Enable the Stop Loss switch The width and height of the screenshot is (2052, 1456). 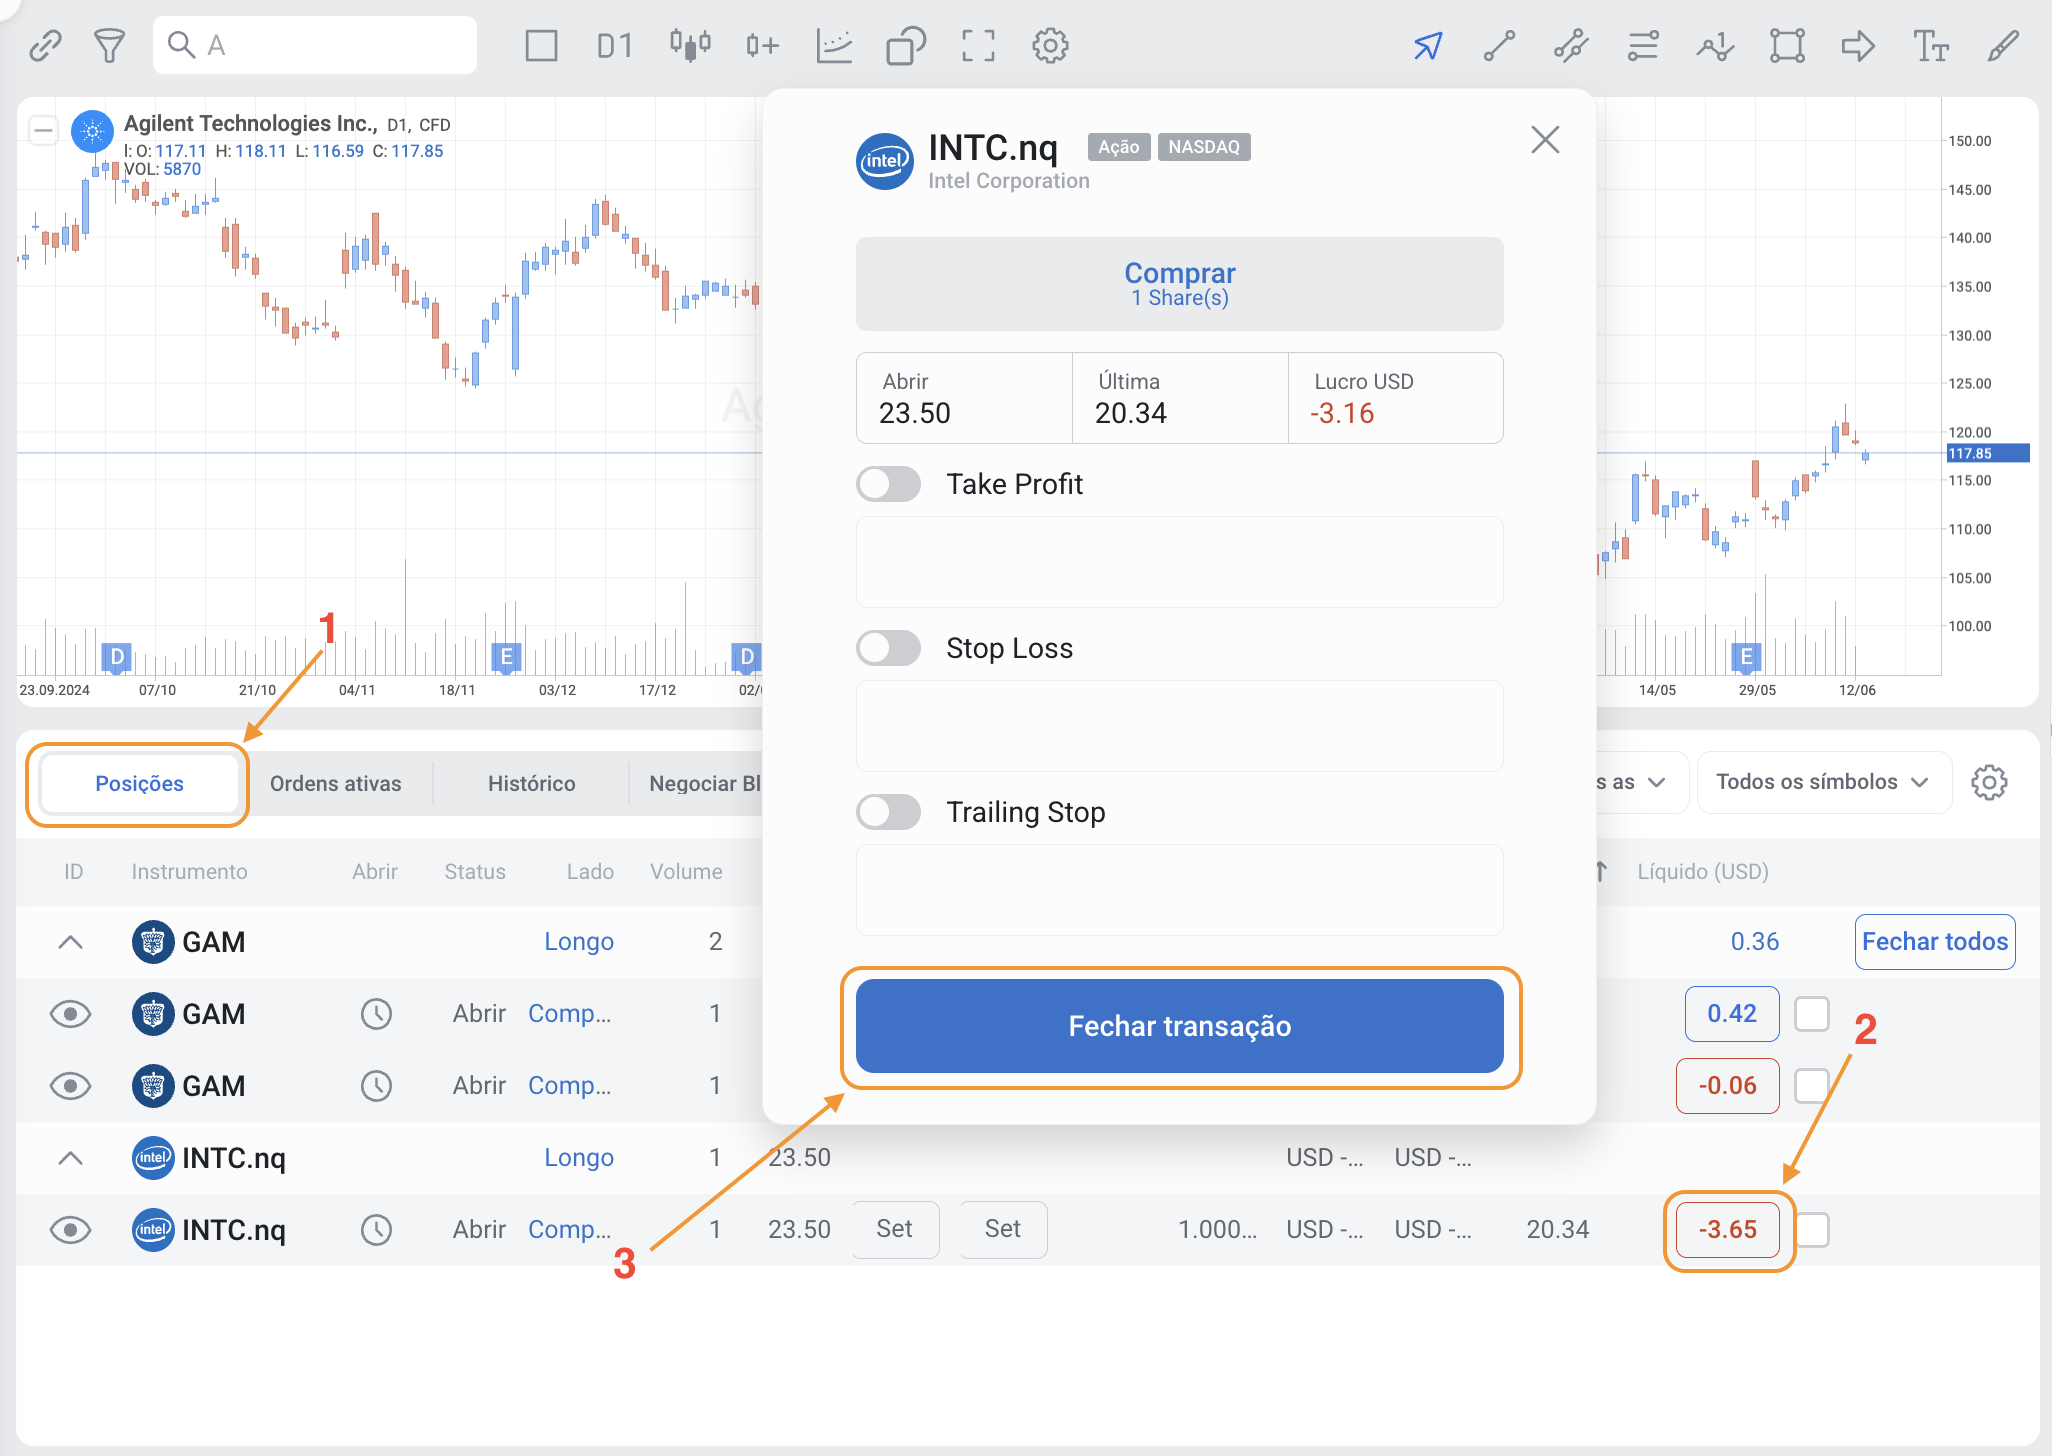point(888,648)
